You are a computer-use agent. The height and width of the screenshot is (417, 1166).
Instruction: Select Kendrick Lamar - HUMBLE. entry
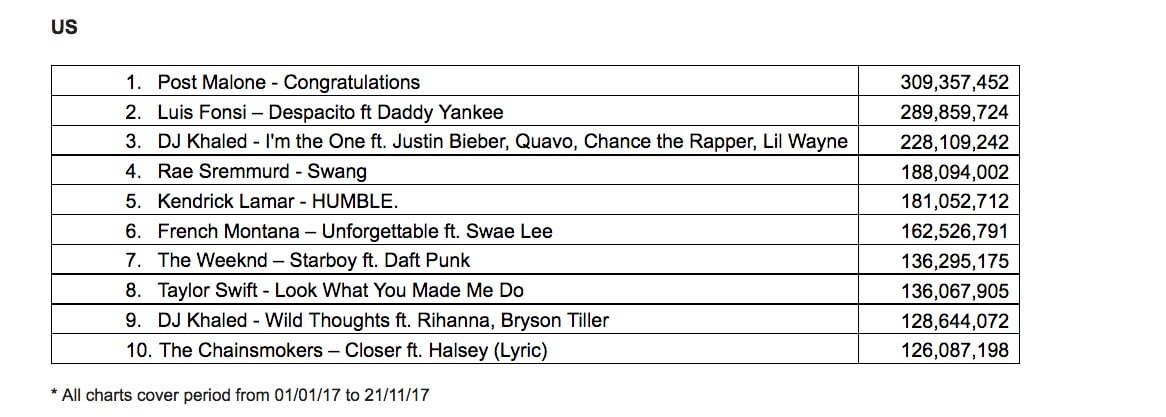(x=277, y=202)
